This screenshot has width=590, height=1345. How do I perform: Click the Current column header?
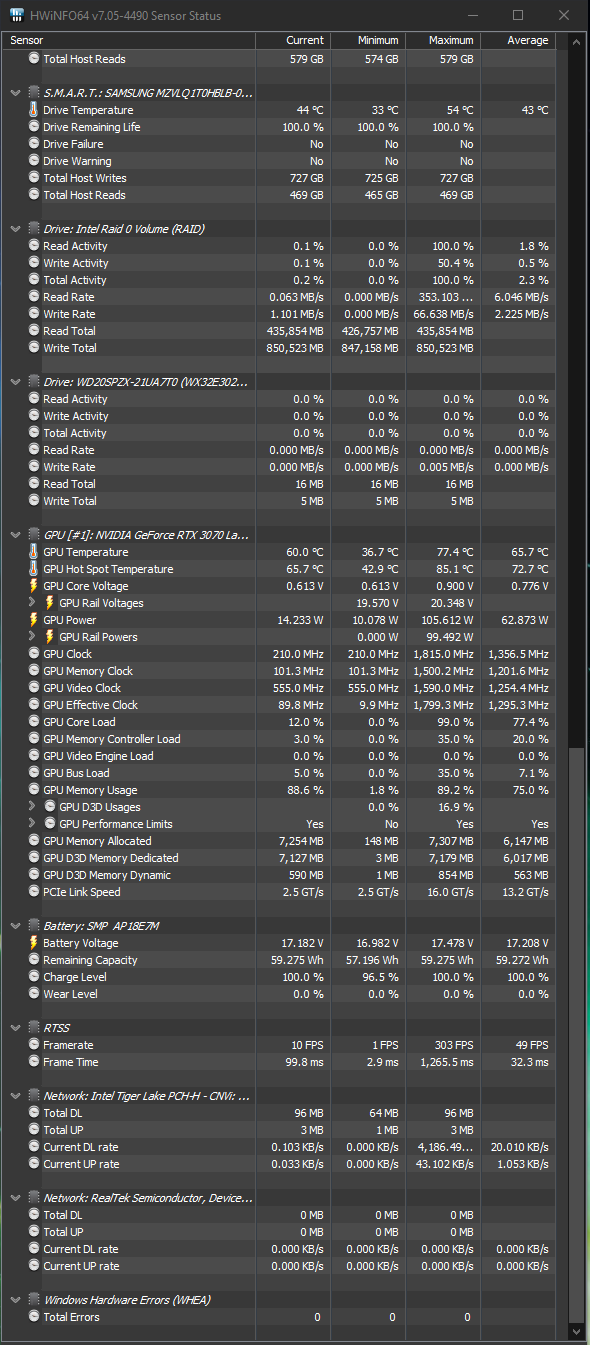point(293,40)
